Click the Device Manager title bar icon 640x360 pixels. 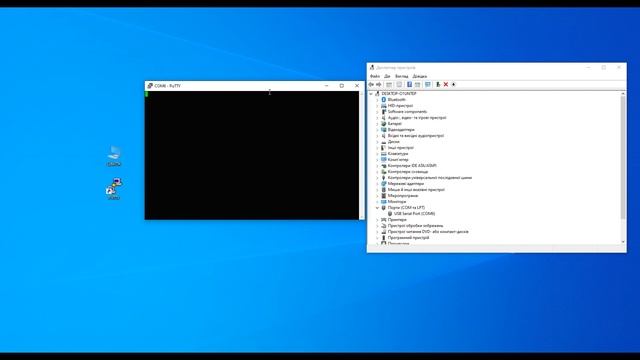pyautogui.click(x=372, y=67)
